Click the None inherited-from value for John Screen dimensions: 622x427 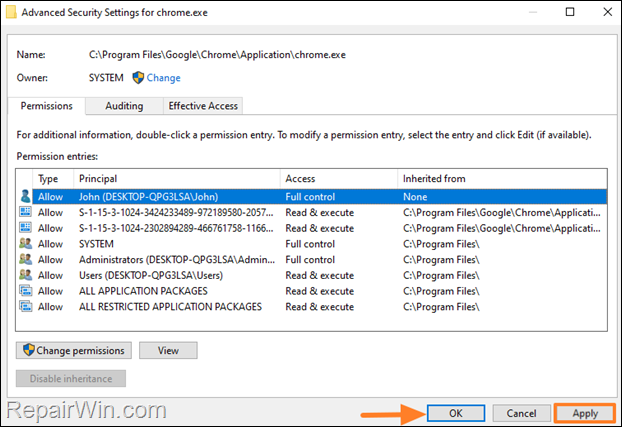(x=415, y=197)
